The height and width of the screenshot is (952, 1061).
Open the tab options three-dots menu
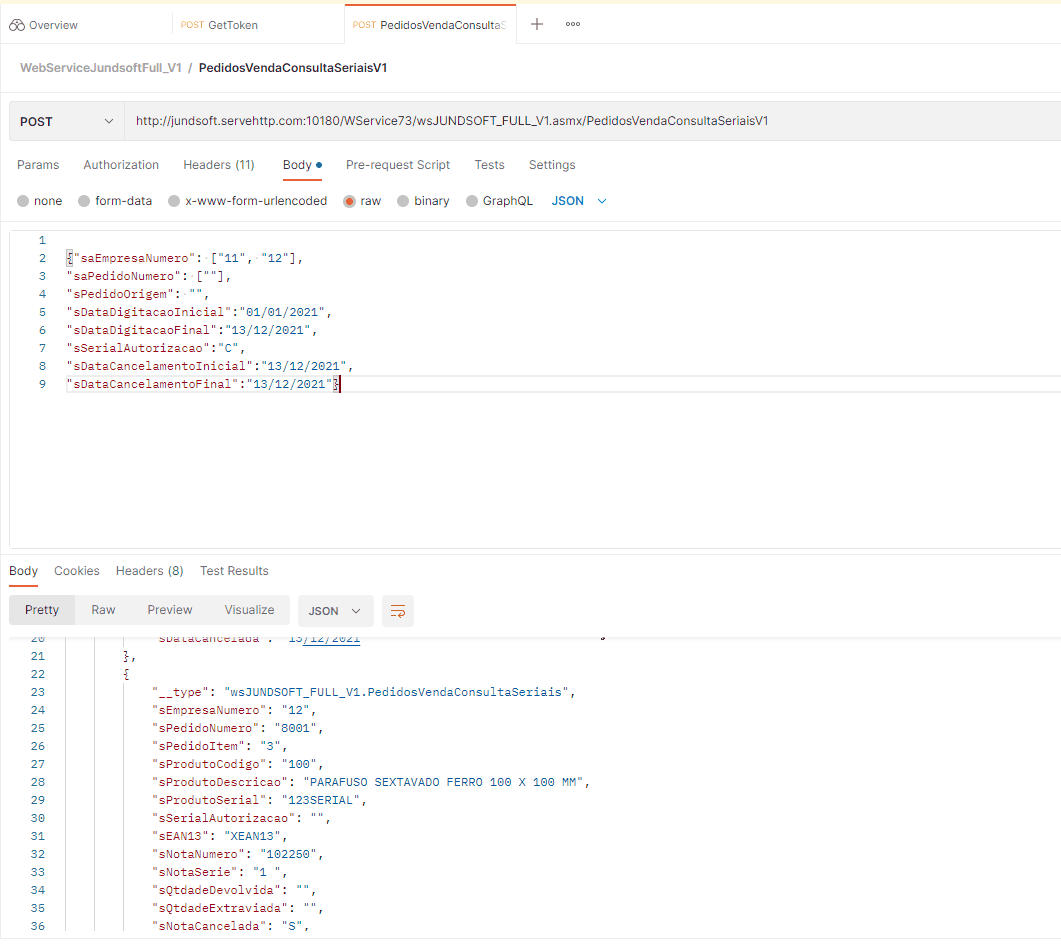573,24
